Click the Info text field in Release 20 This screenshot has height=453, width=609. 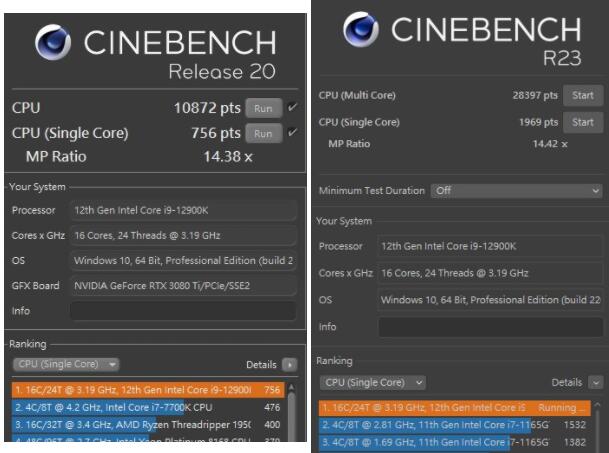coord(183,311)
